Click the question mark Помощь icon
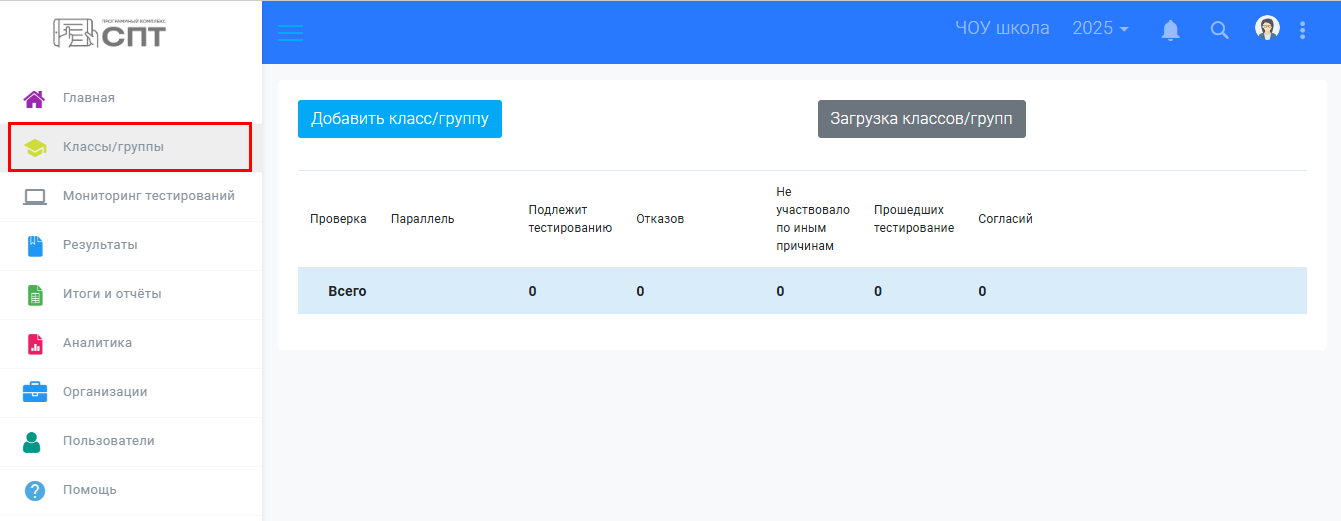The width and height of the screenshot is (1341, 521). tap(35, 491)
